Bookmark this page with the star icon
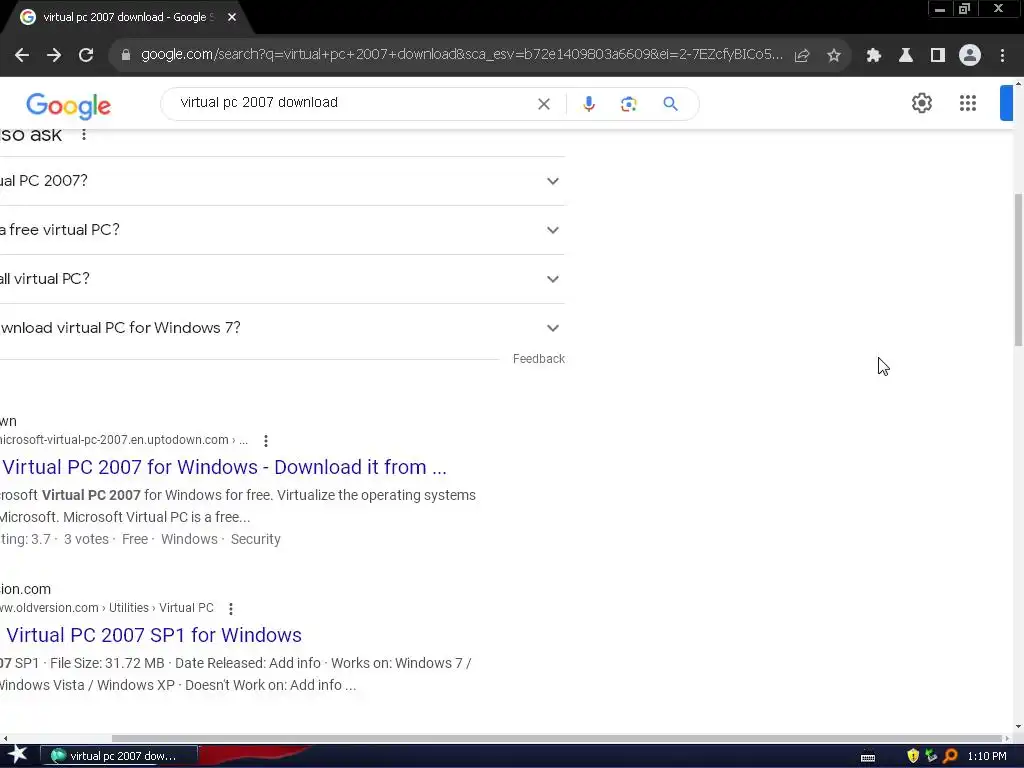Viewport: 1024px width, 768px height. [834, 56]
